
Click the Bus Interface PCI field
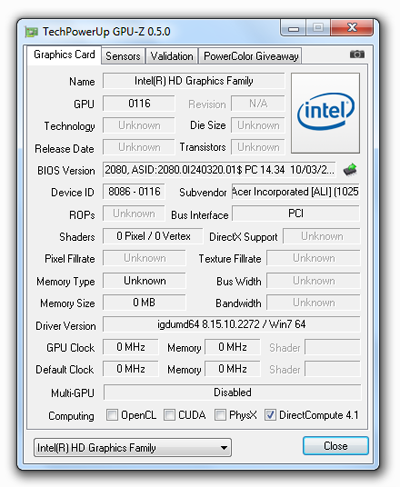pos(296,213)
